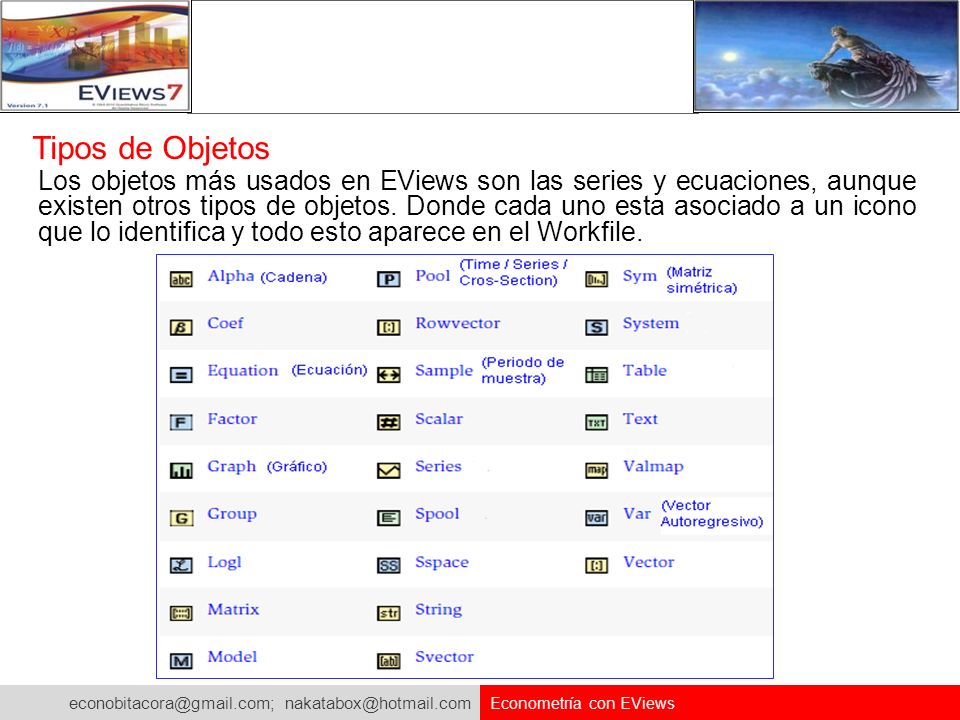The width and height of the screenshot is (960, 720).
Task: Select the 'Coef' label
Action: pyautogui.click(x=225, y=323)
